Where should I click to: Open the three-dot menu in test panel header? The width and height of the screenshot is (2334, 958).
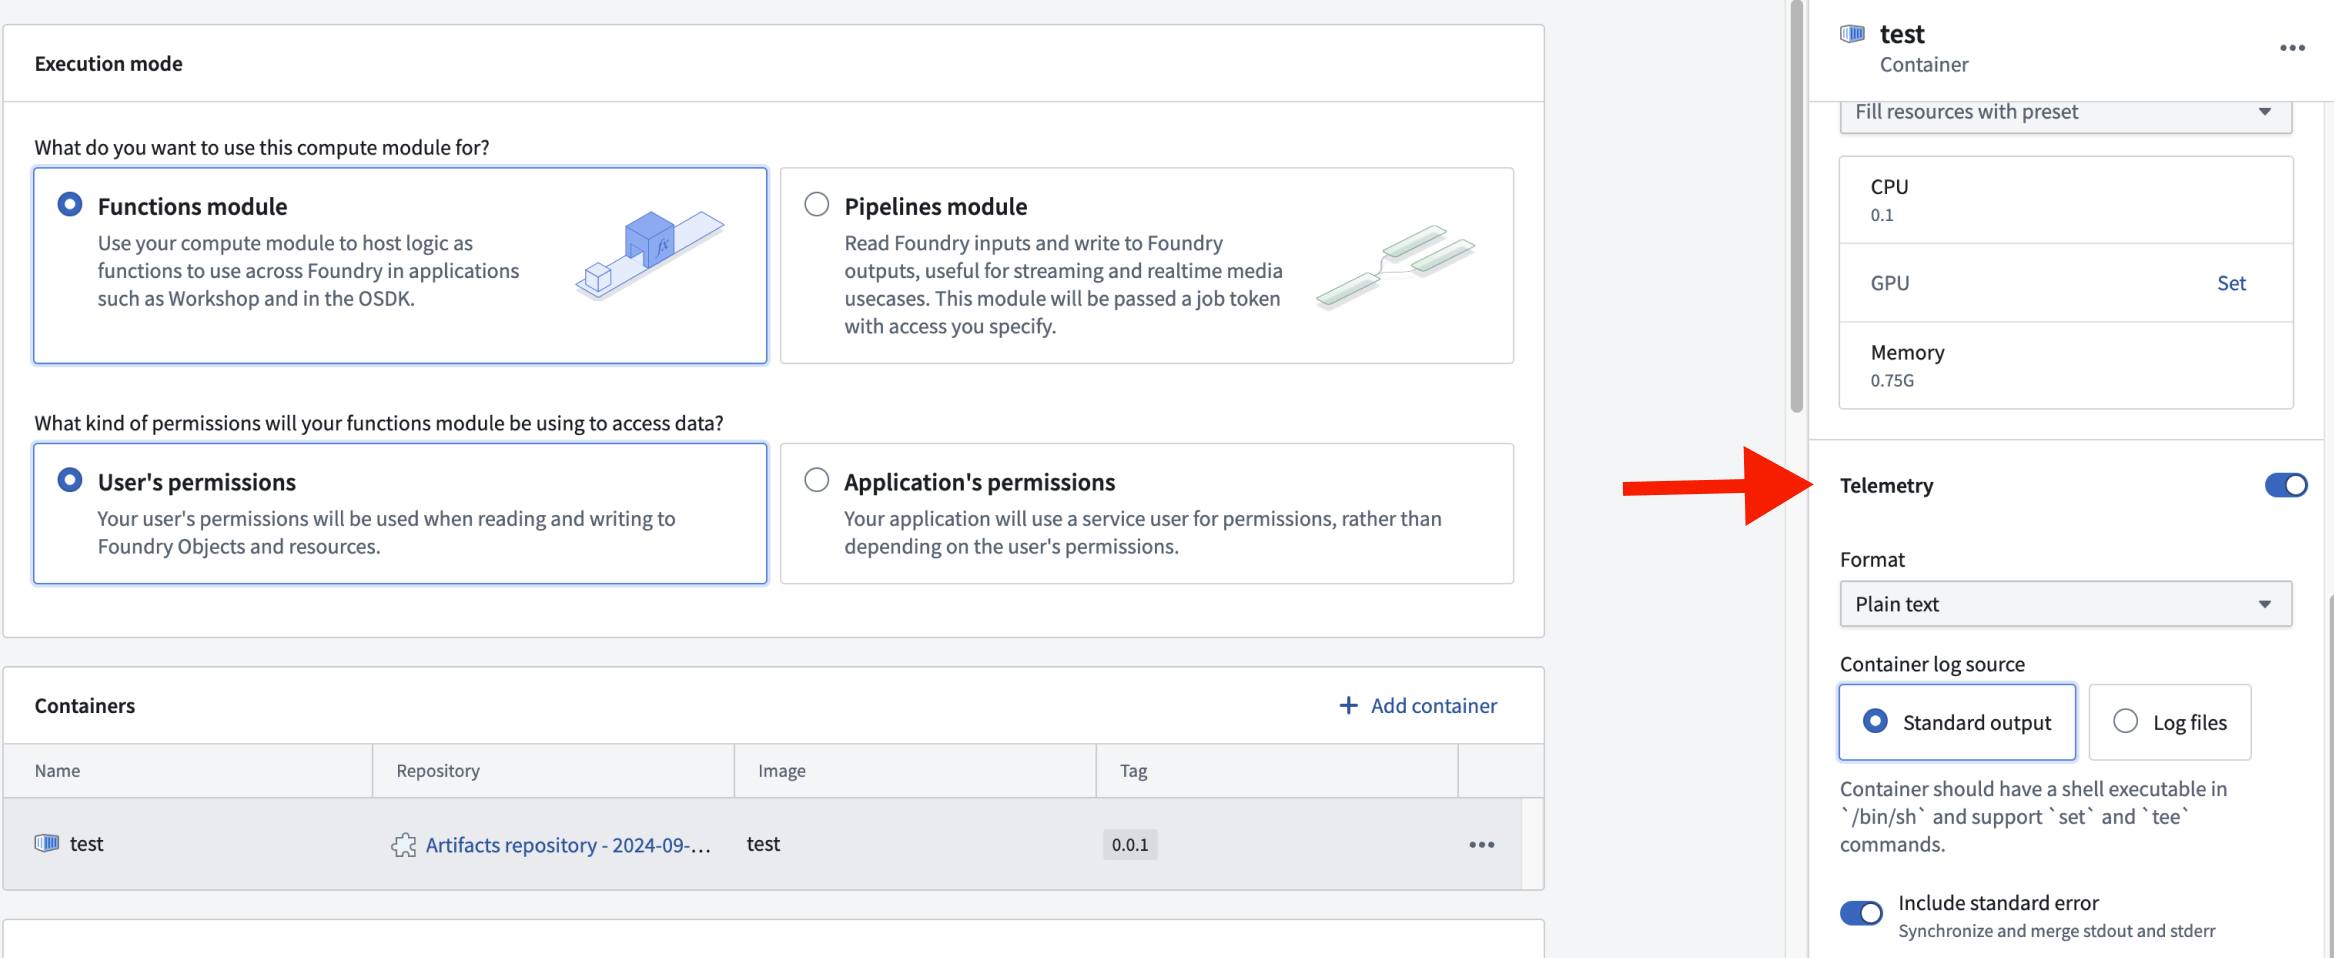pos(2292,48)
